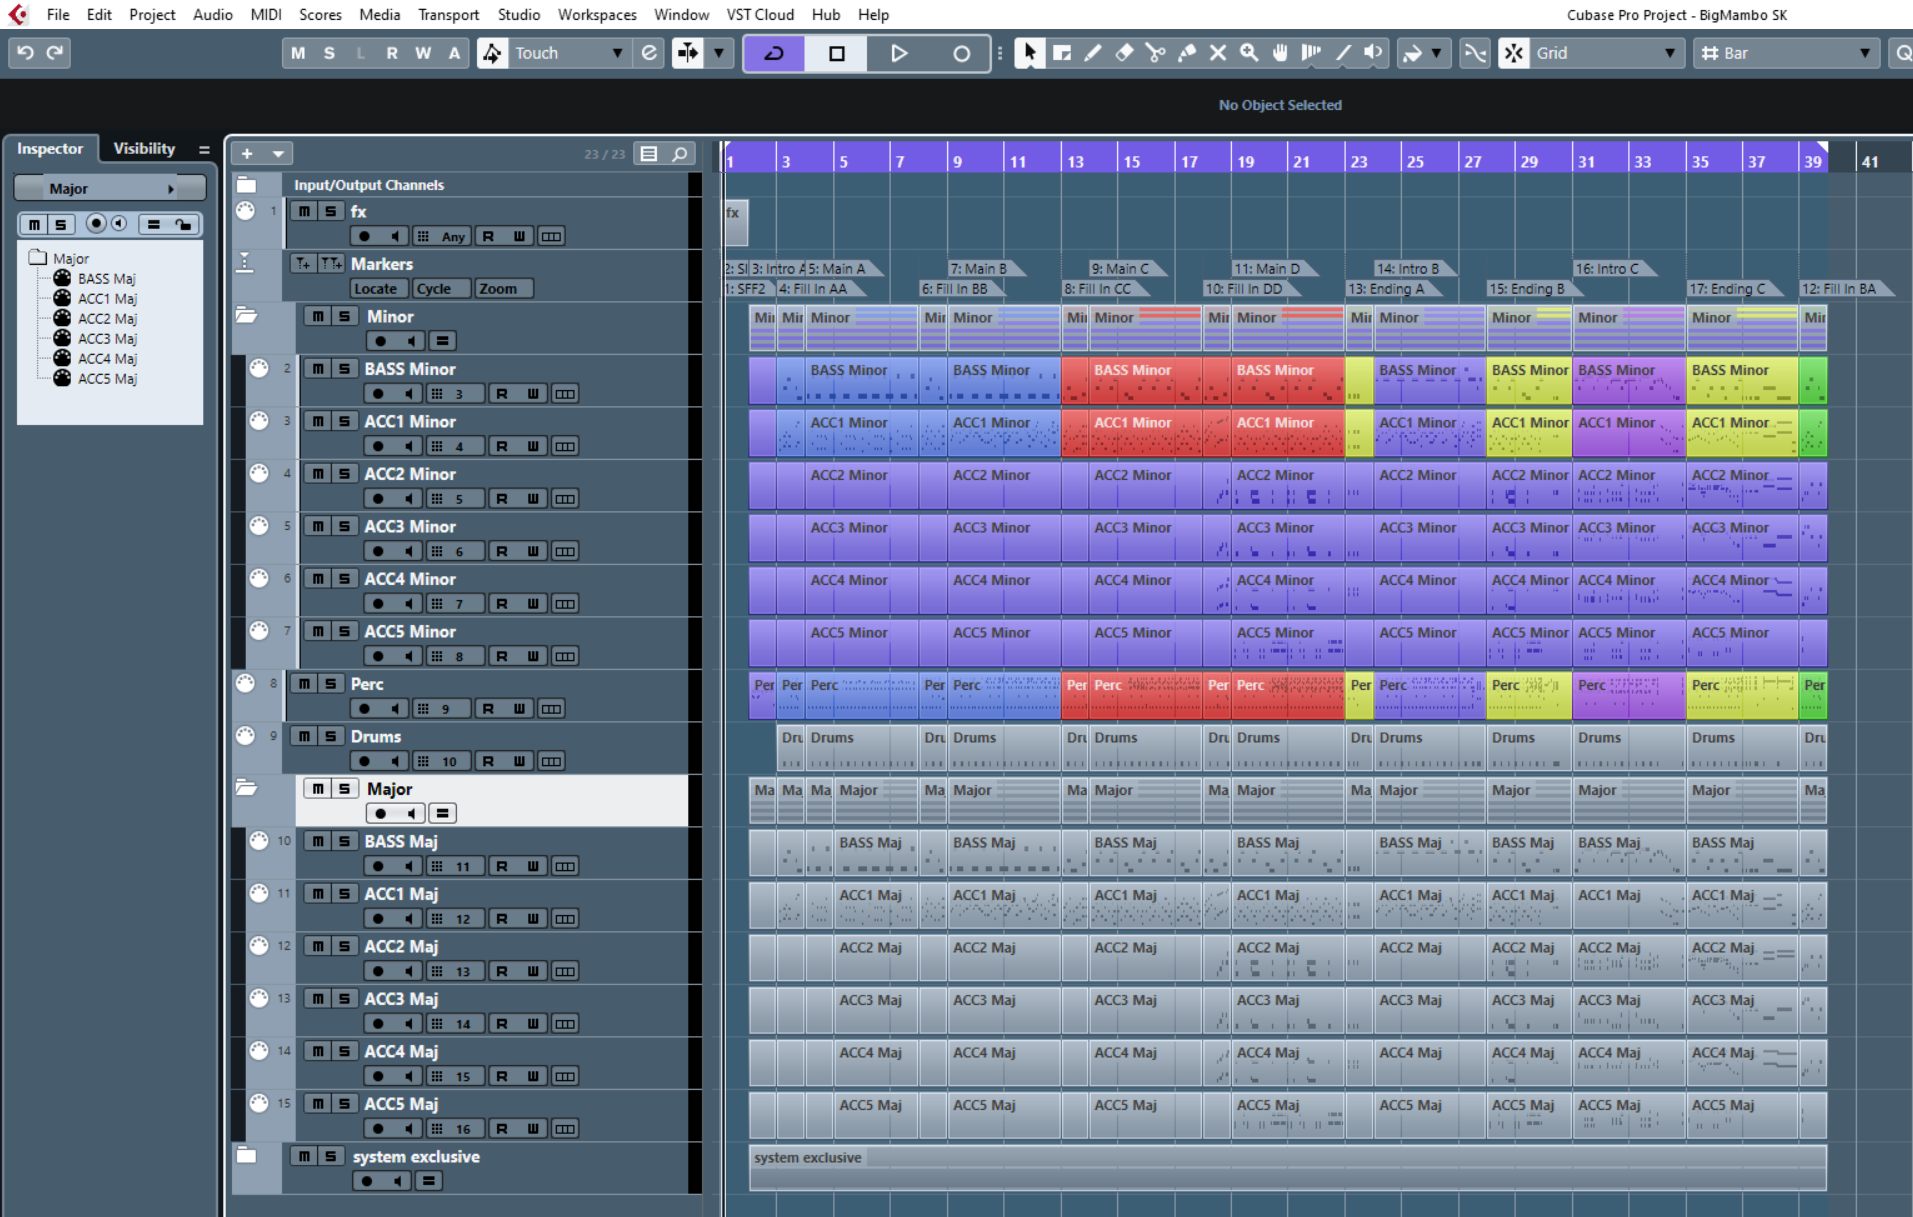This screenshot has width=1913, height=1217.
Task: Open the Transport menu
Action: [448, 15]
